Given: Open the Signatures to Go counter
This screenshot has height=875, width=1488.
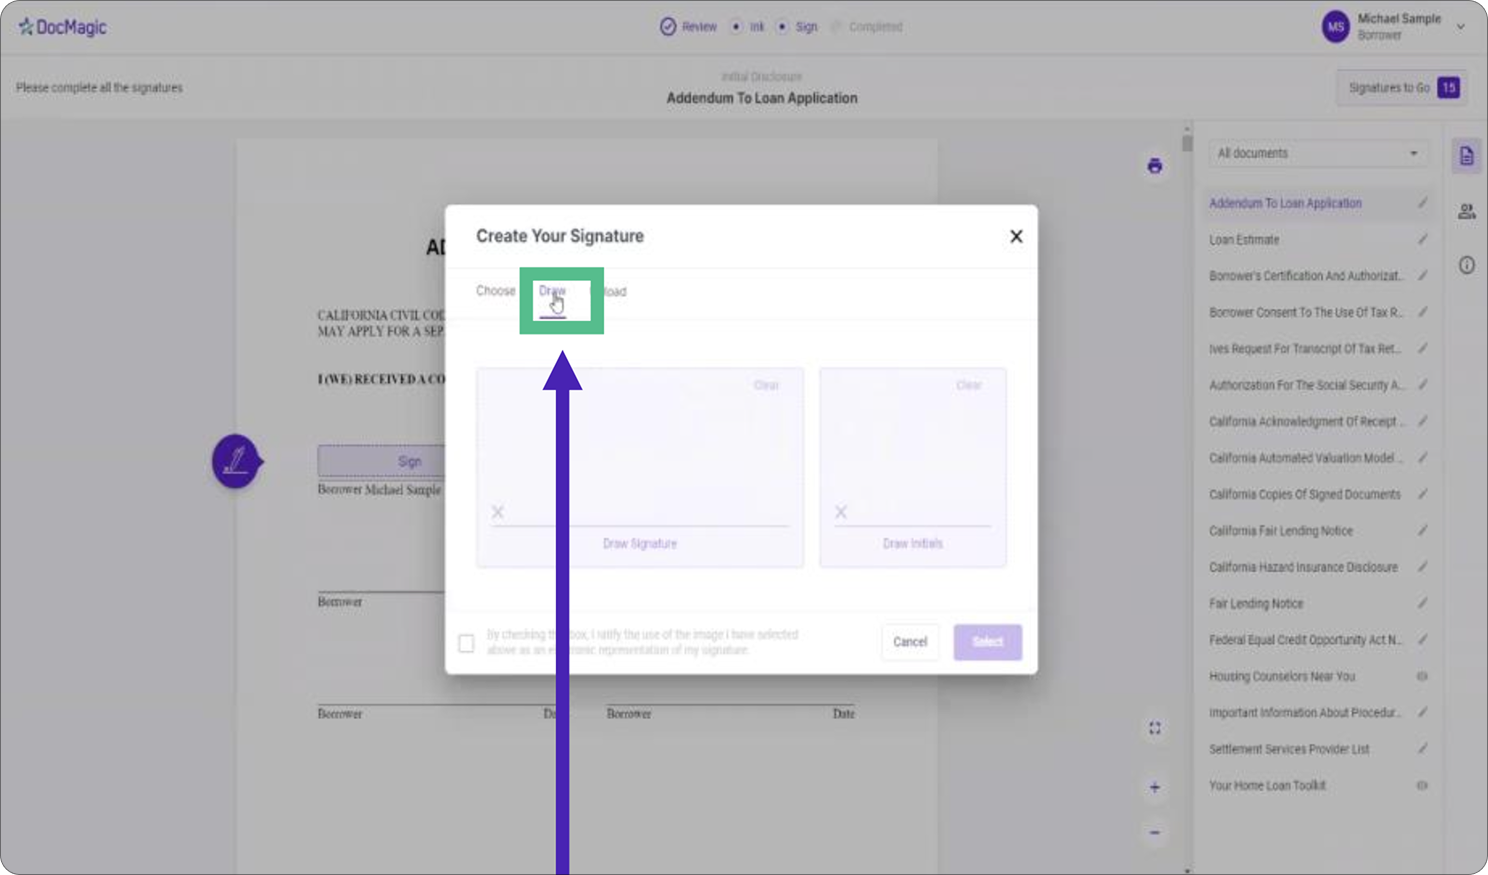Looking at the screenshot, I should pos(1401,88).
